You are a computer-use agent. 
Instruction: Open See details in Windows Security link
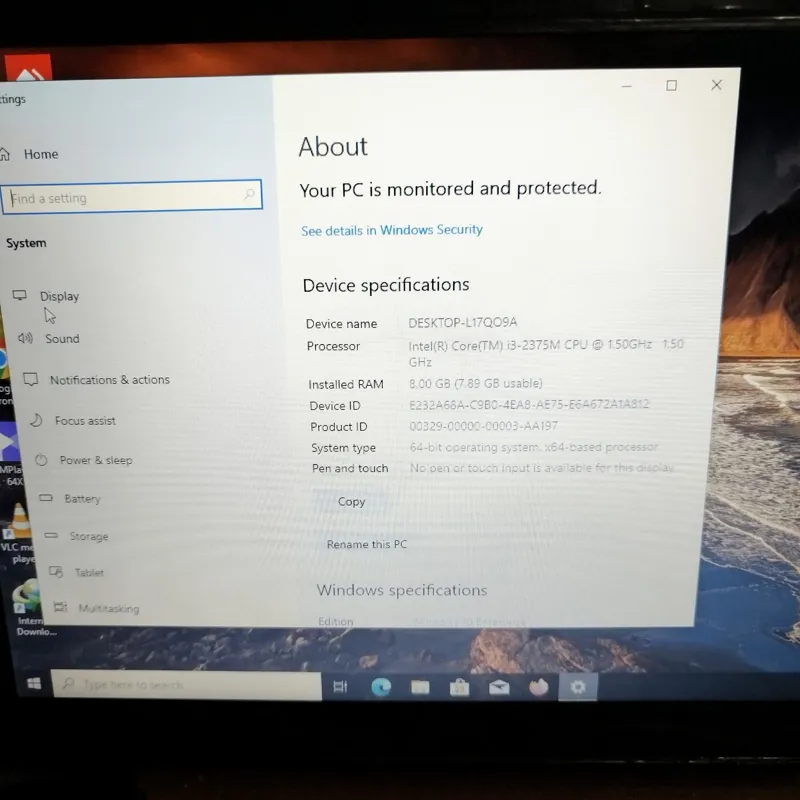[x=391, y=230]
